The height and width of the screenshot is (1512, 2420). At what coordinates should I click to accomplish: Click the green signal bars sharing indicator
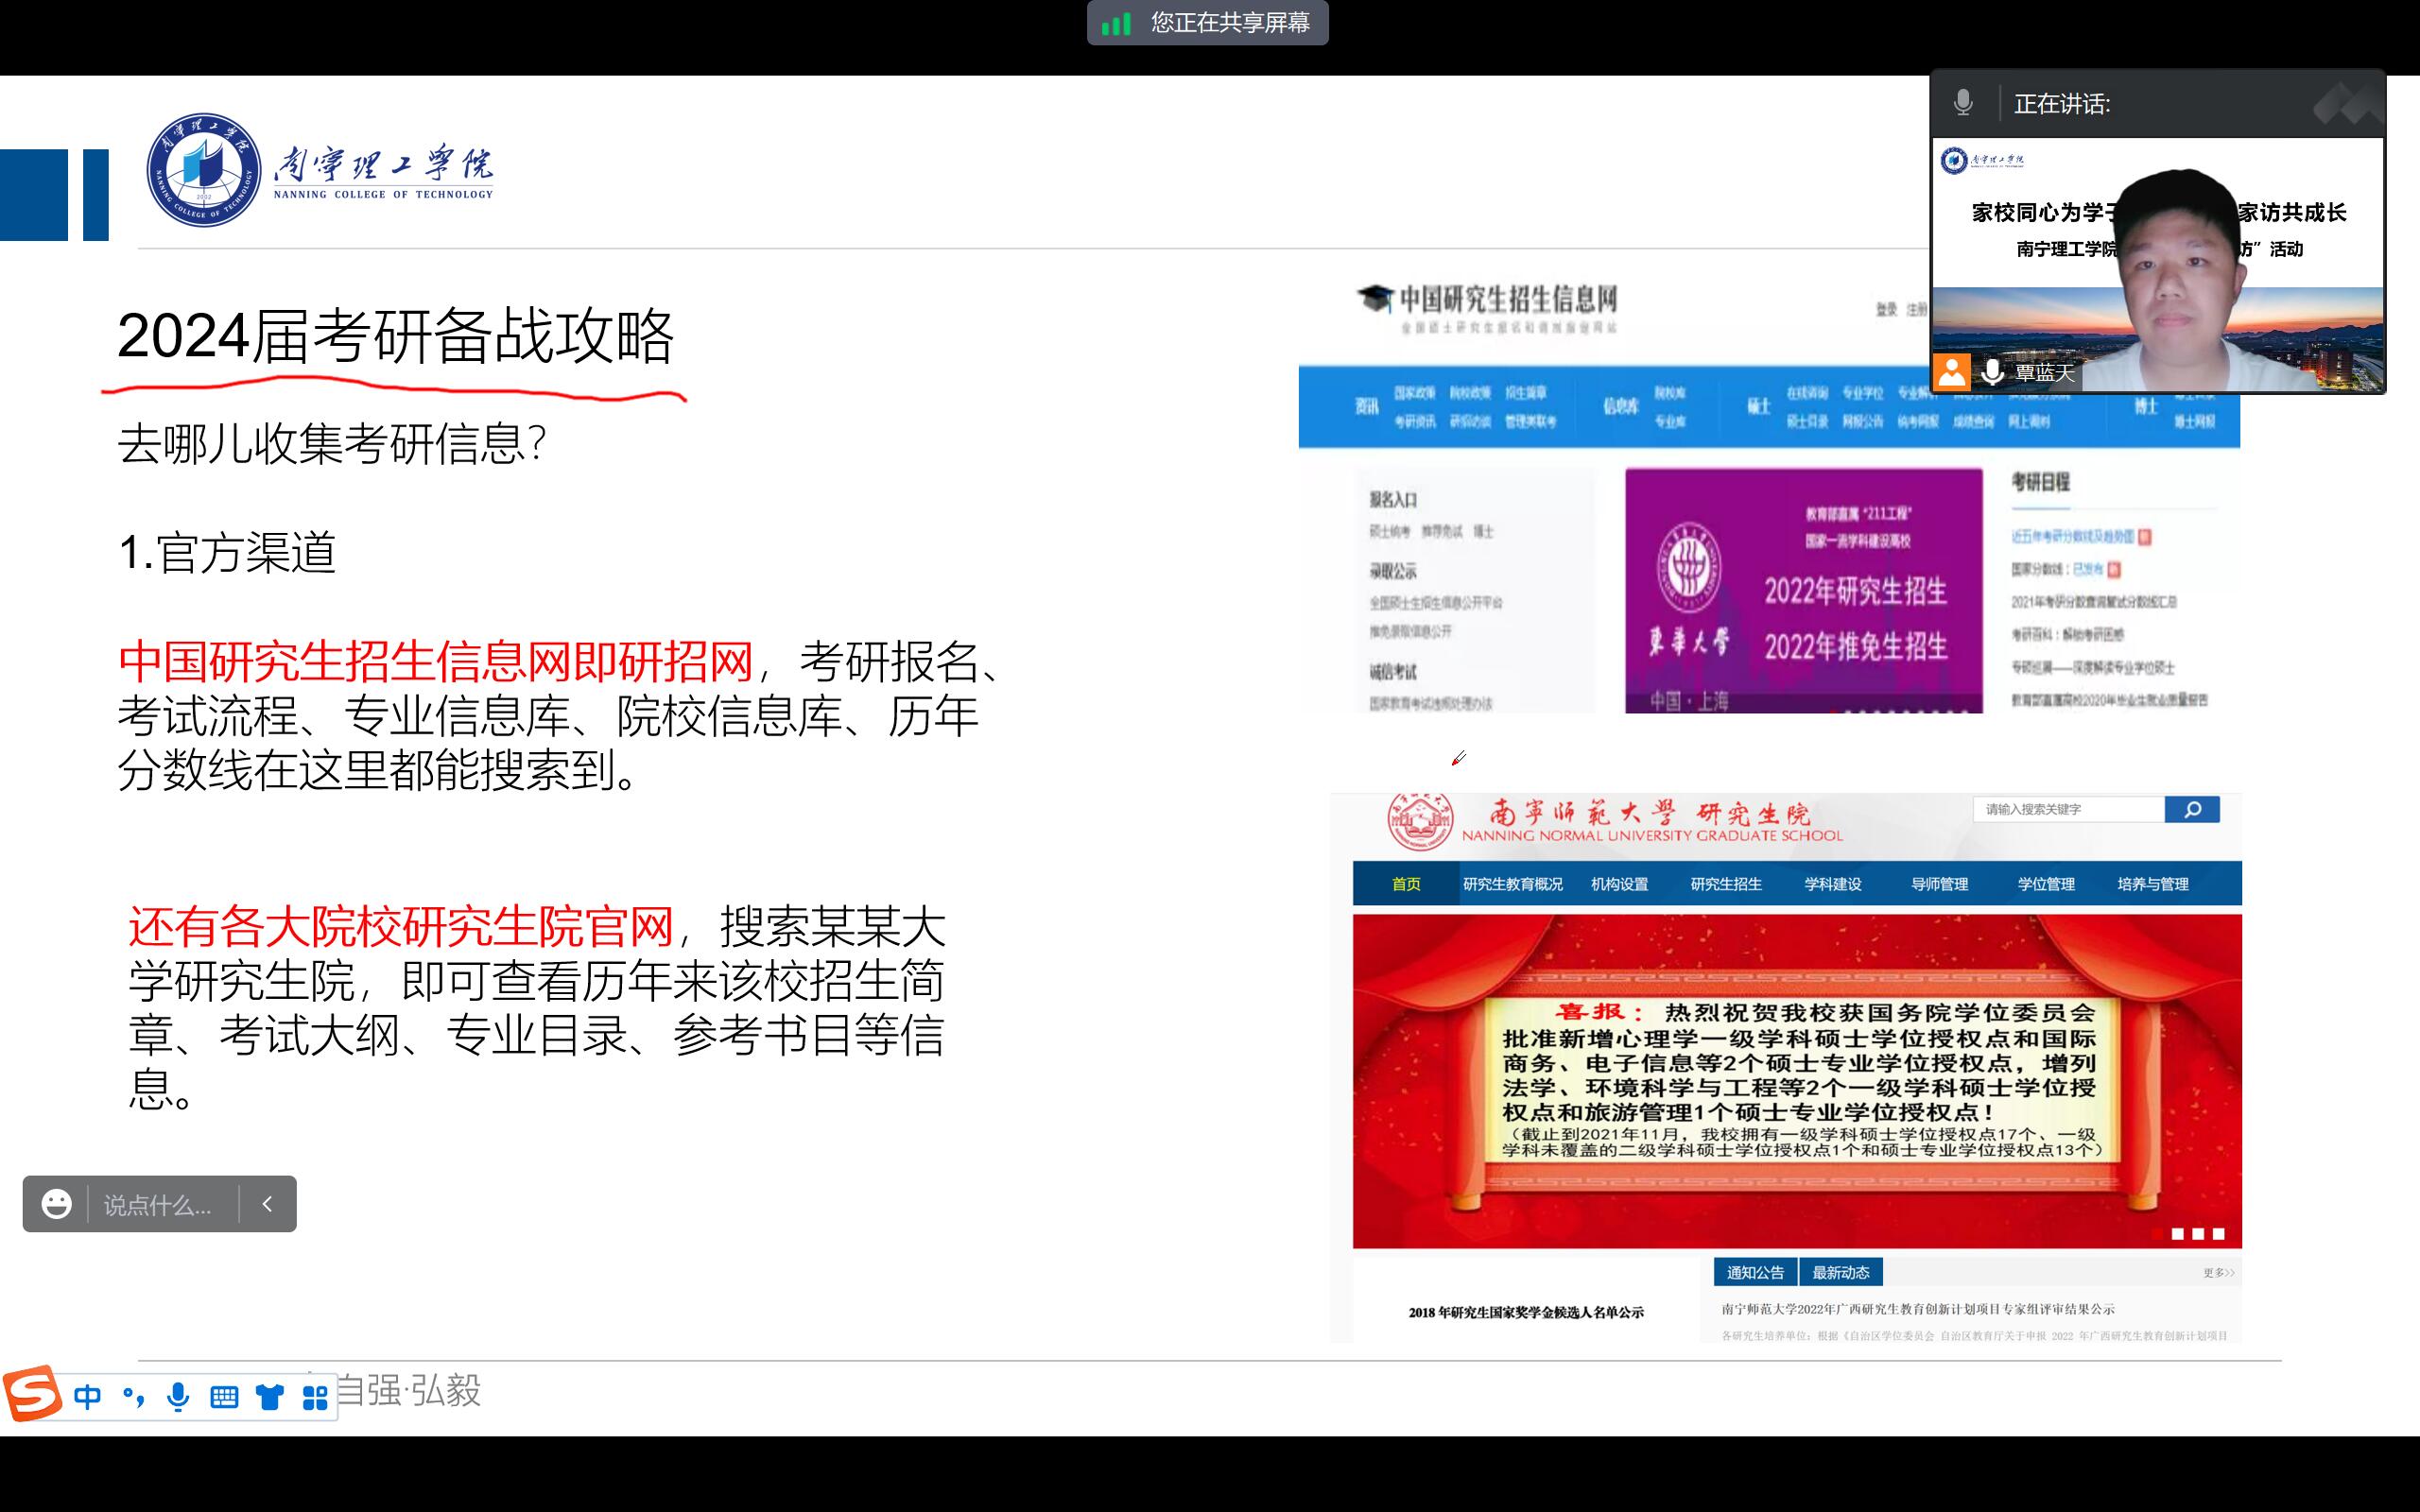click(1116, 23)
